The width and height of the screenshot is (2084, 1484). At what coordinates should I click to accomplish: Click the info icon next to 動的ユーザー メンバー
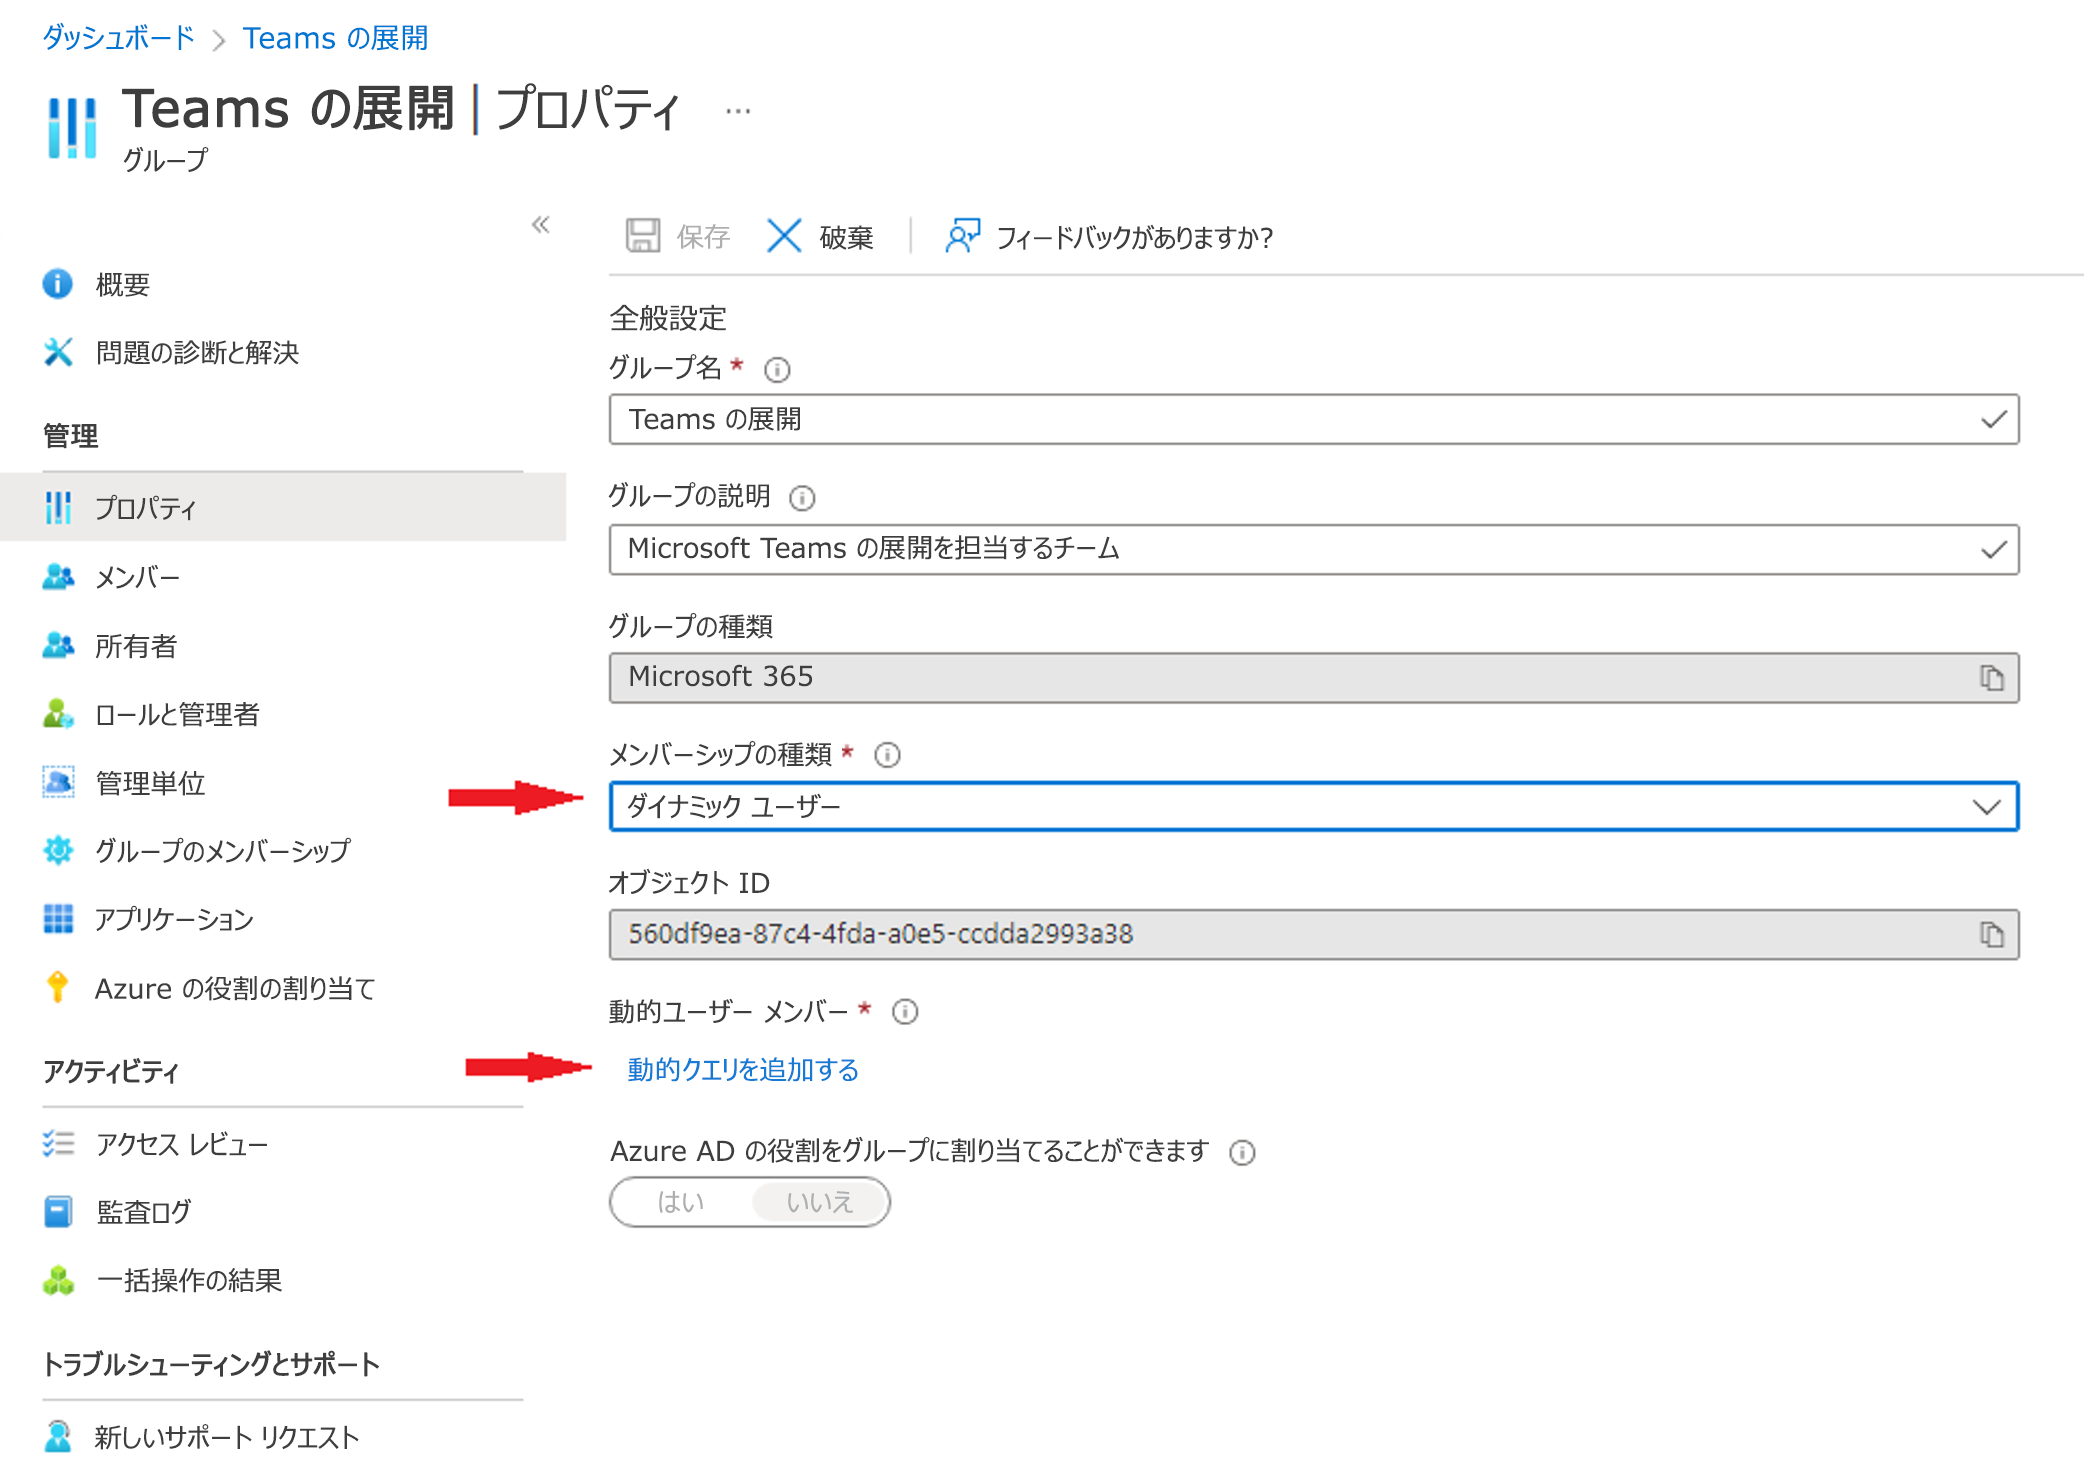(905, 1012)
